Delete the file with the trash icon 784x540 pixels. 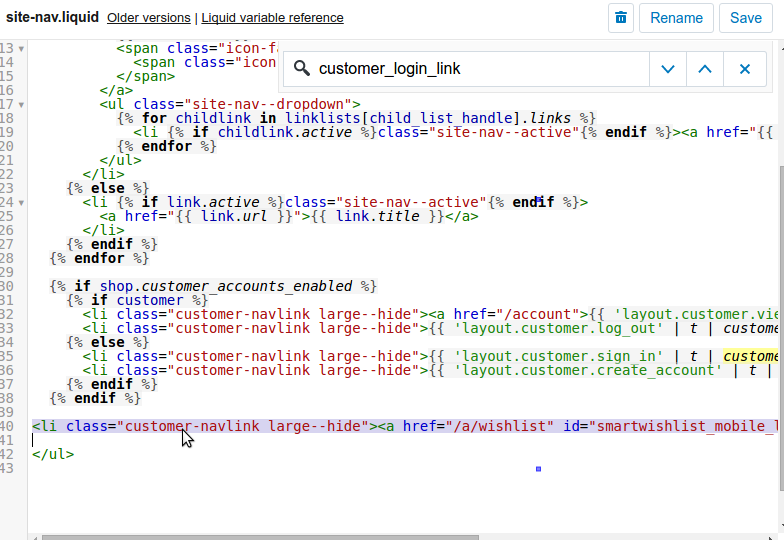tap(620, 18)
